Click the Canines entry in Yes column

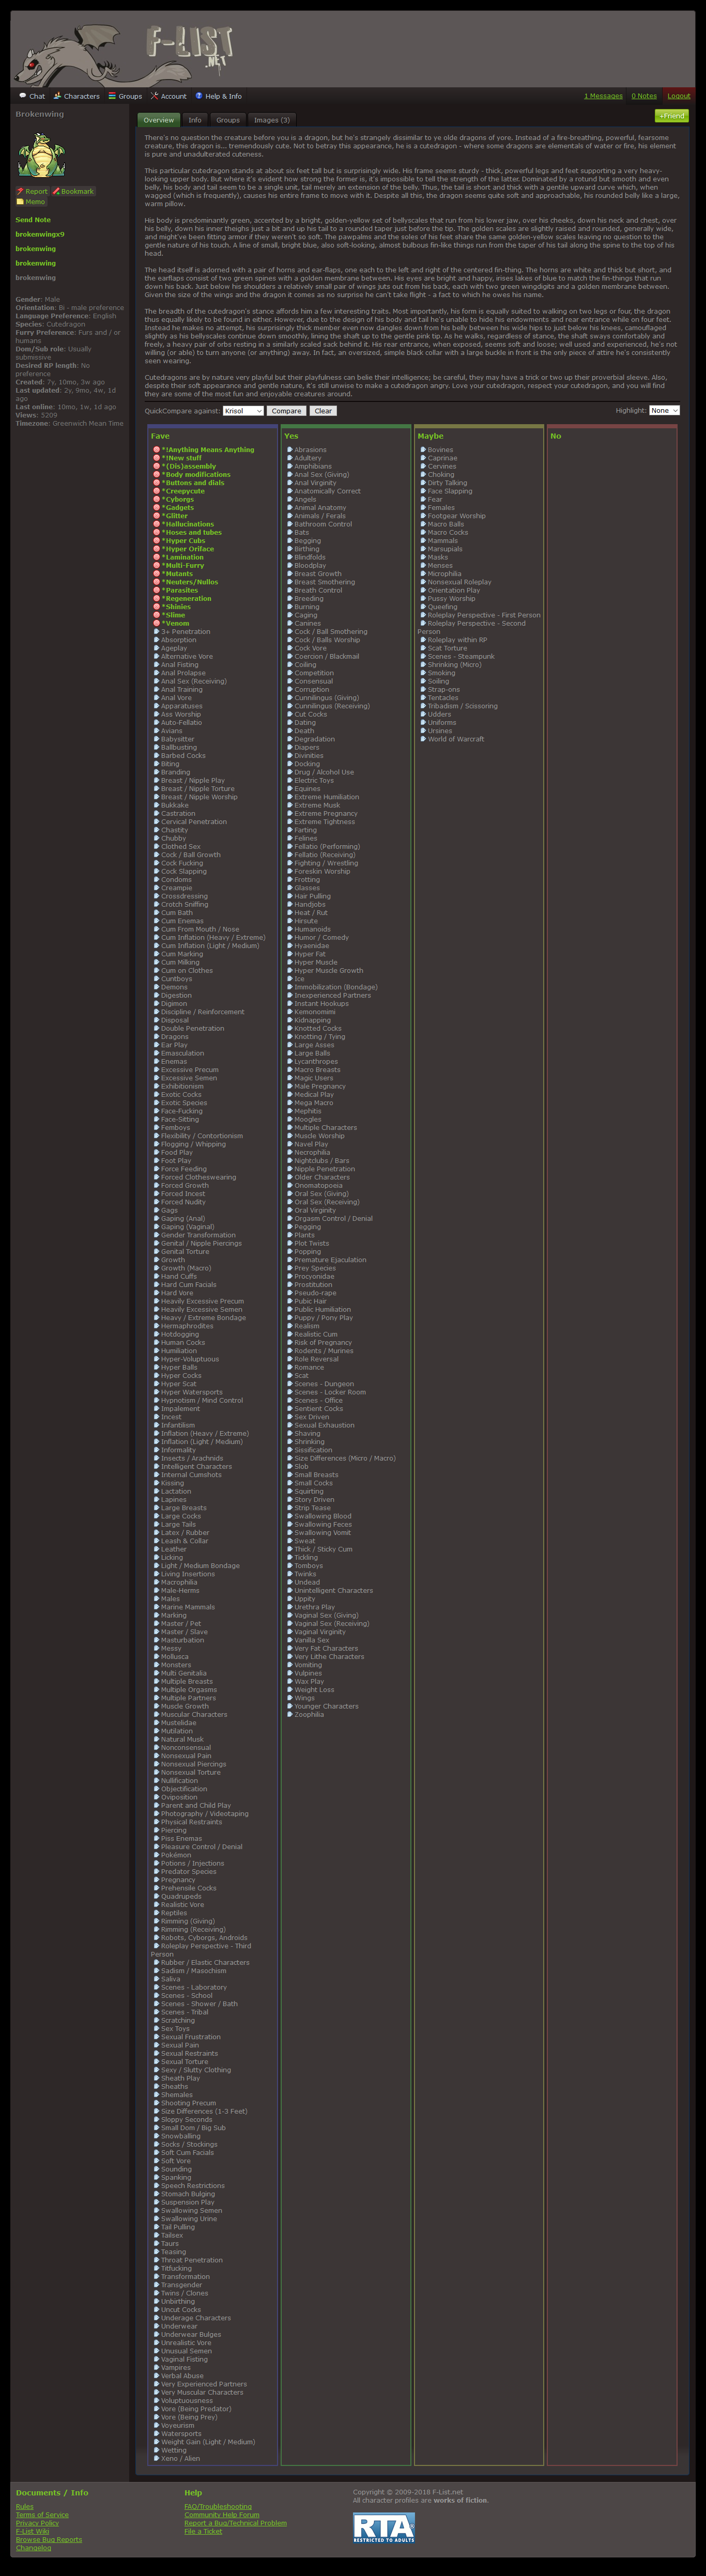(x=308, y=623)
